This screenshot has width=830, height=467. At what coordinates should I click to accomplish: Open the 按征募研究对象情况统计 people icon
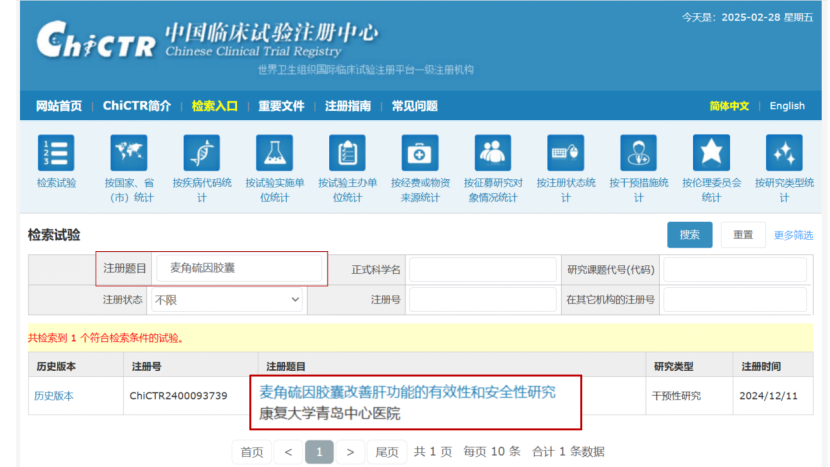[x=493, y=153]
